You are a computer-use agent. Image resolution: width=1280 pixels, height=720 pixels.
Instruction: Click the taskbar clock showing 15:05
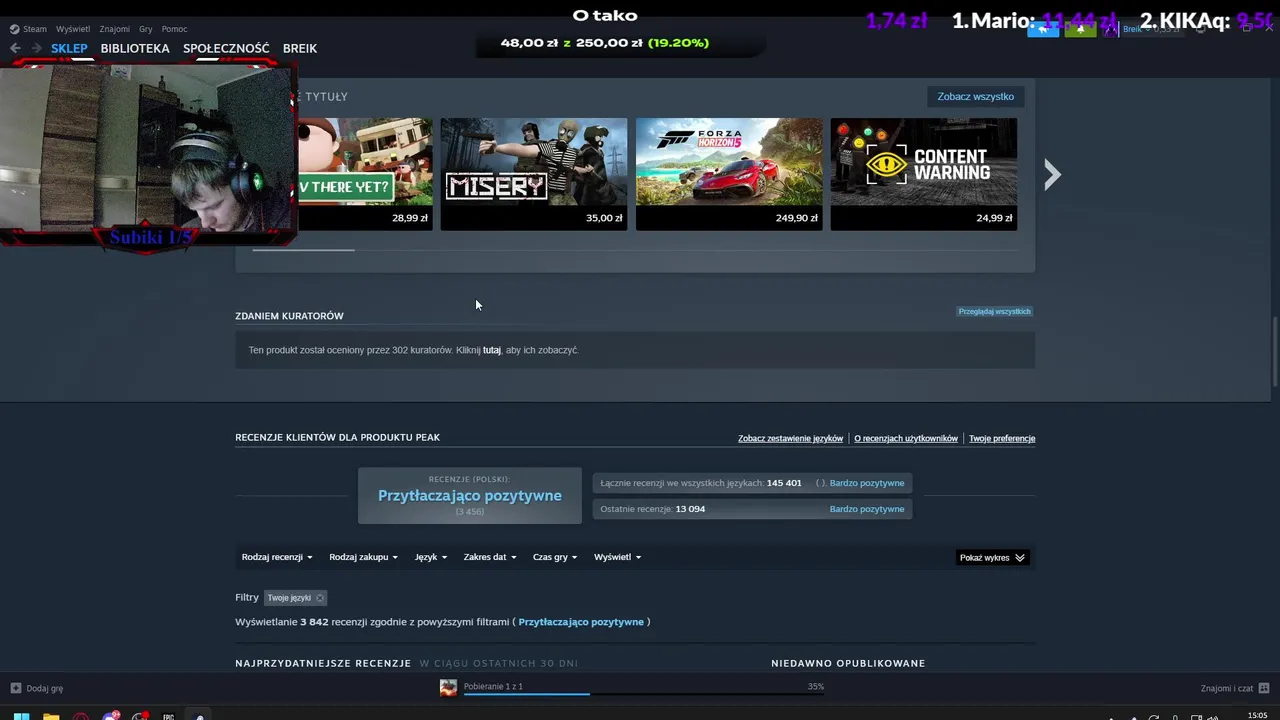[x=1258, y=715]
